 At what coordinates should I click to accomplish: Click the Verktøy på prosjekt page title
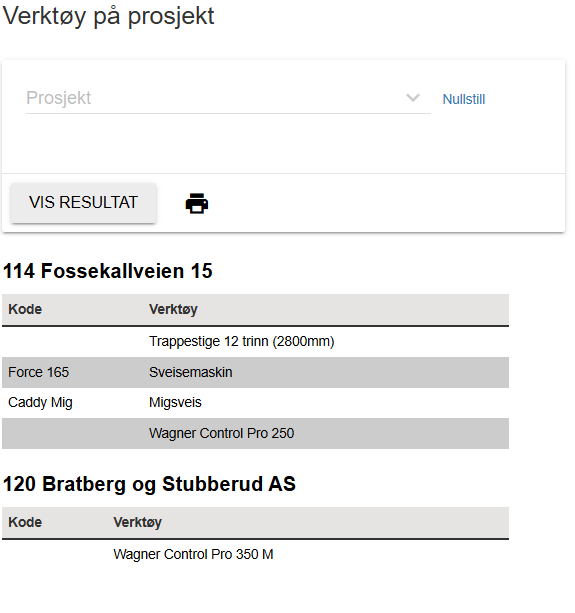[108, 16]
